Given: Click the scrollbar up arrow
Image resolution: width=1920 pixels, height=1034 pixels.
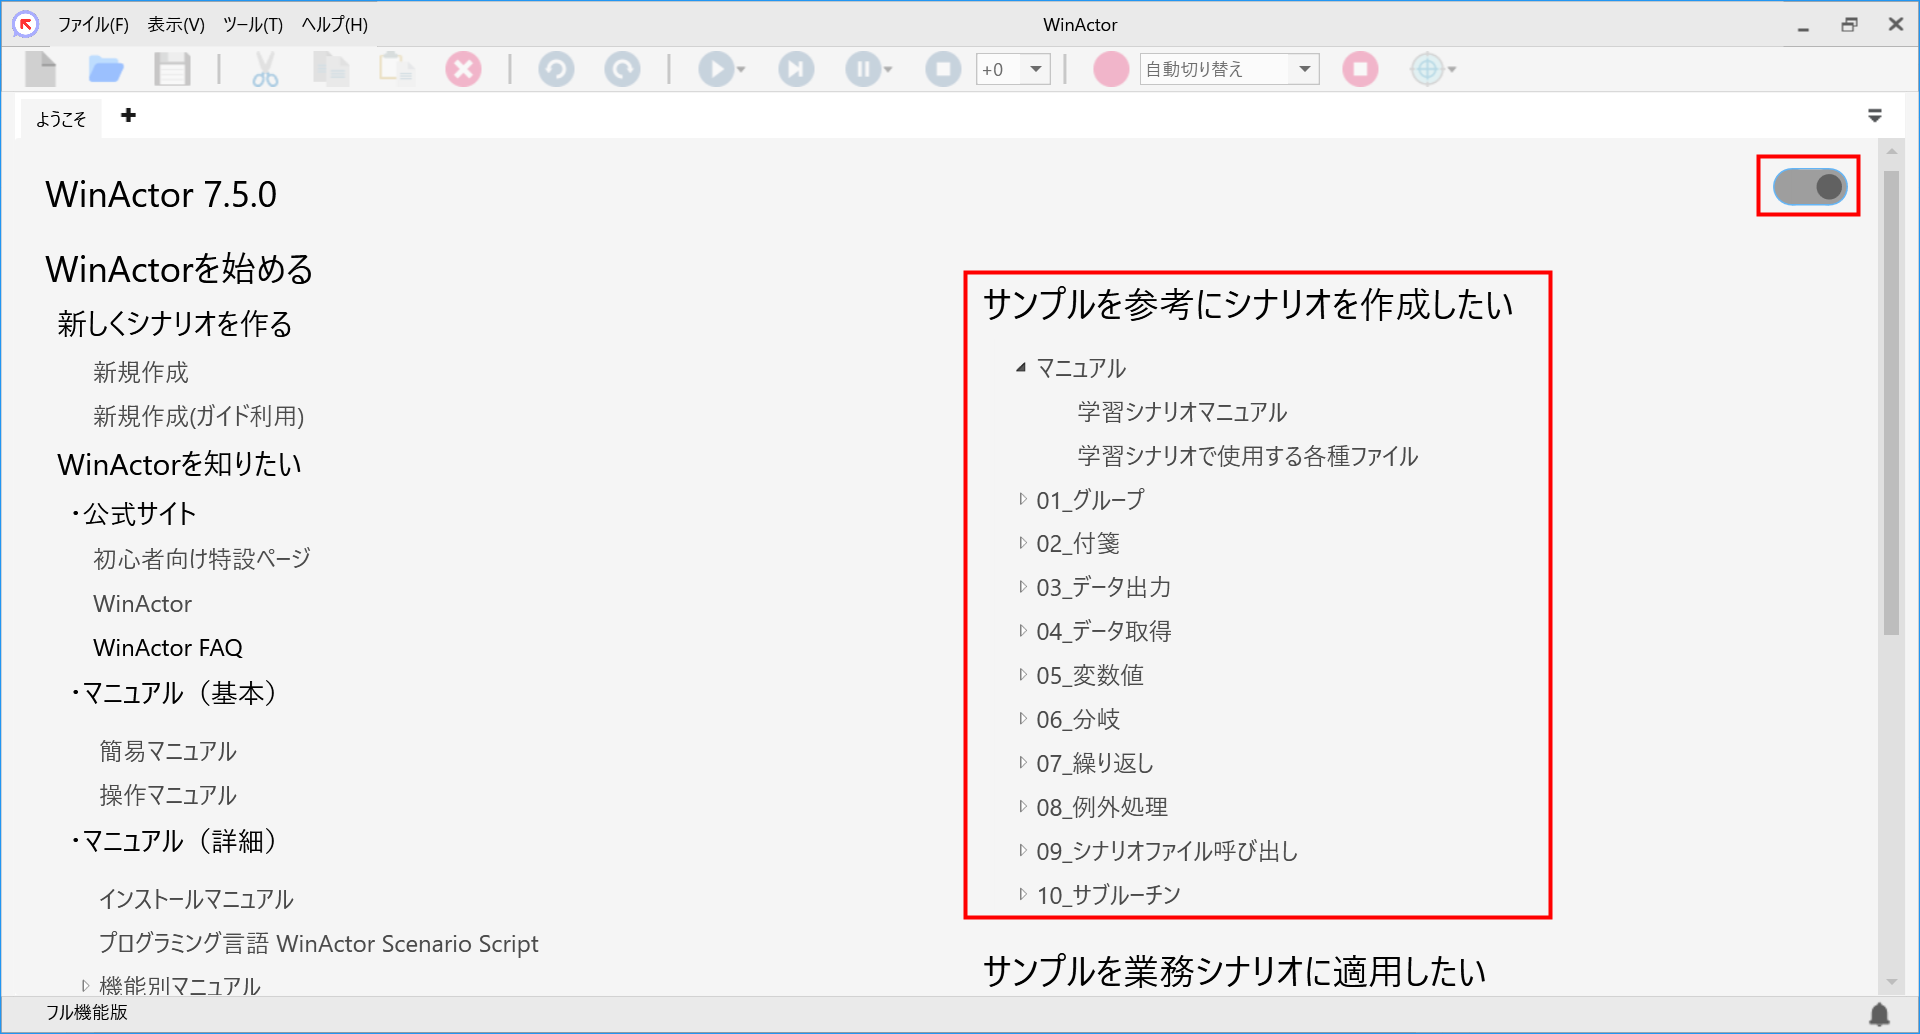Looking at the screenshot, I should coord(1891,151).
